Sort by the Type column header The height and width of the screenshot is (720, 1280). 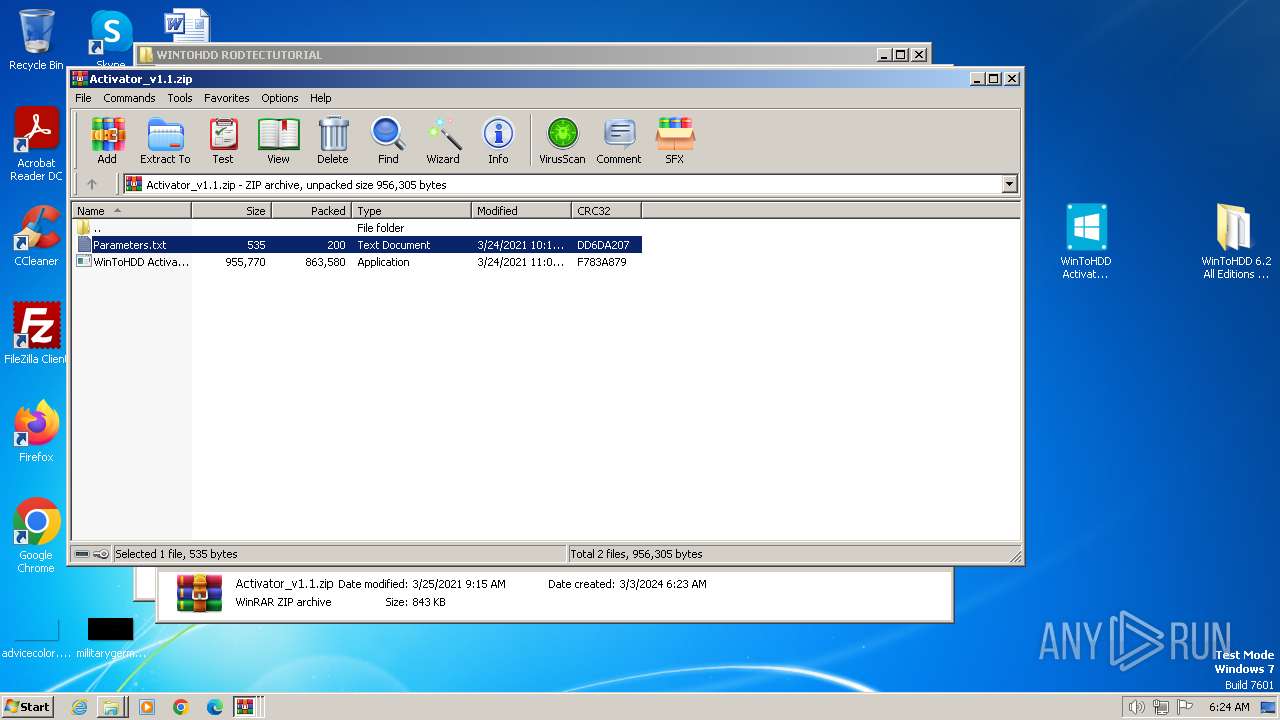coord(411,211)
